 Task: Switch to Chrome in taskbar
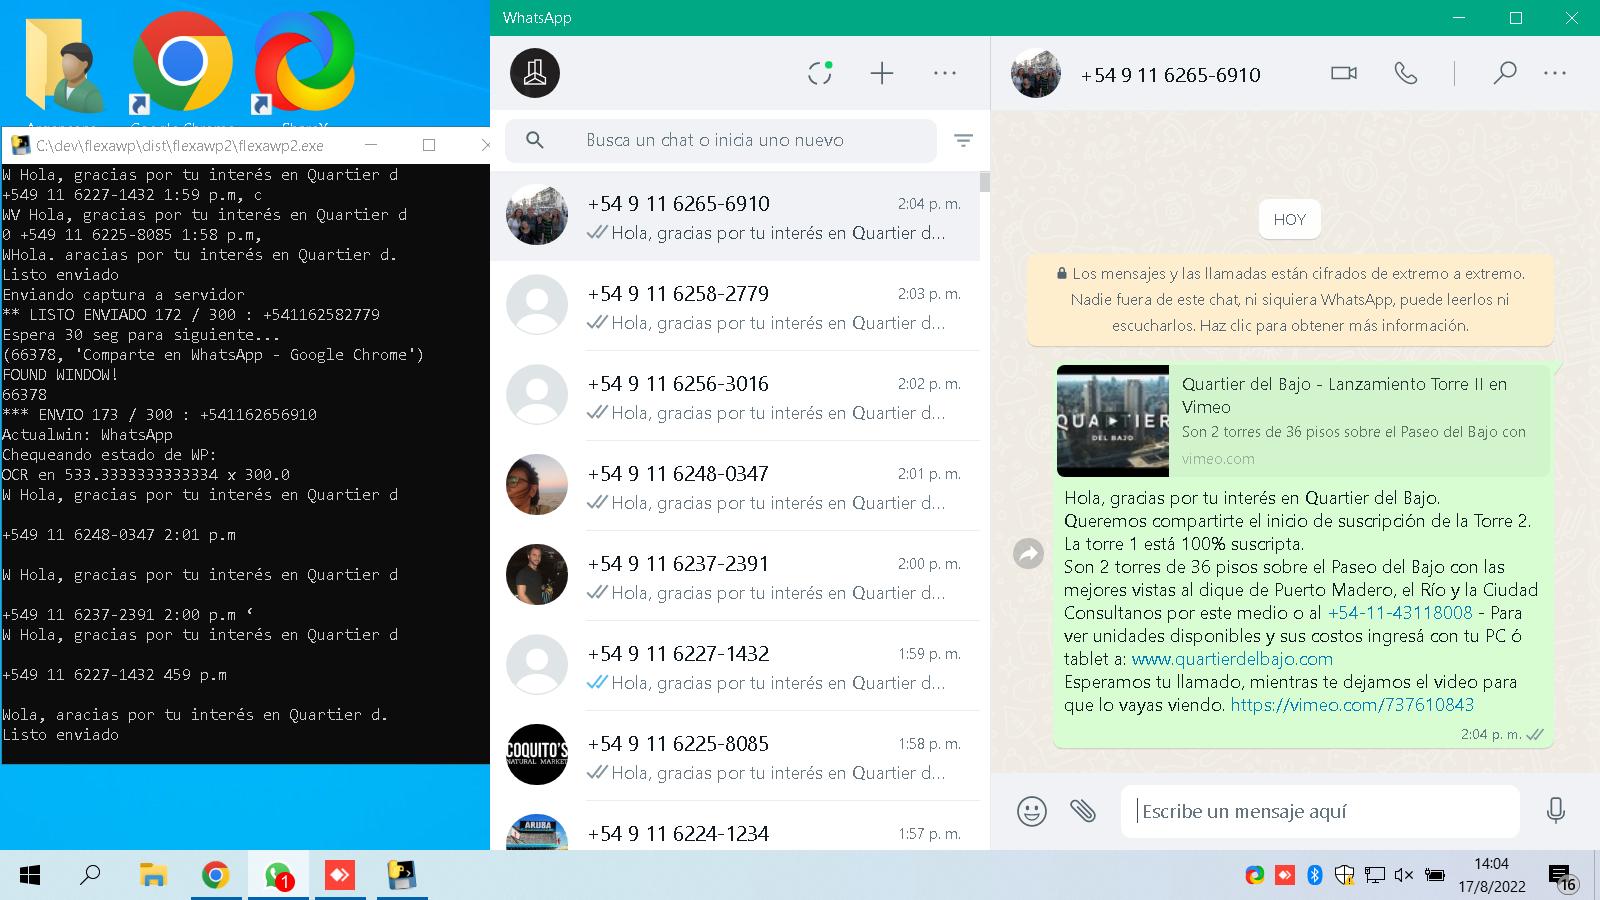[215, 876]
